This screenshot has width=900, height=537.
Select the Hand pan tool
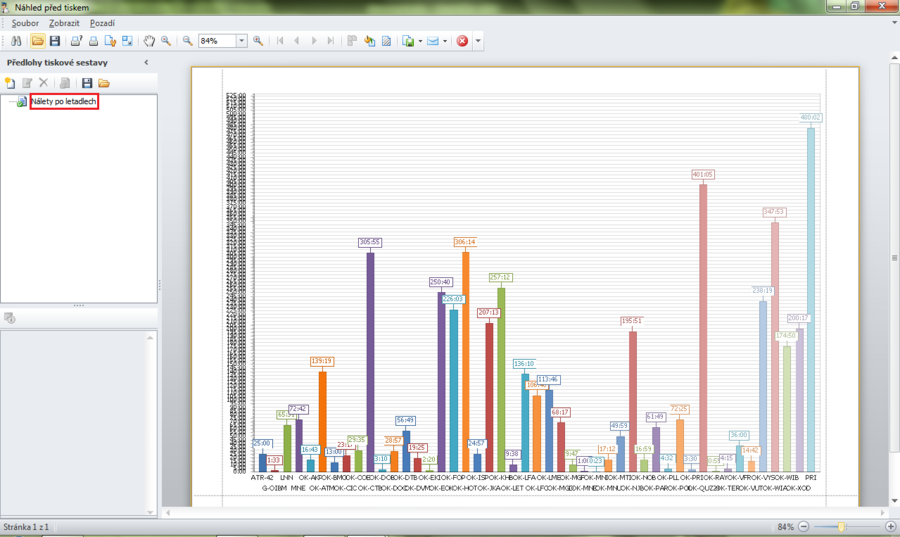pos(149,41)
